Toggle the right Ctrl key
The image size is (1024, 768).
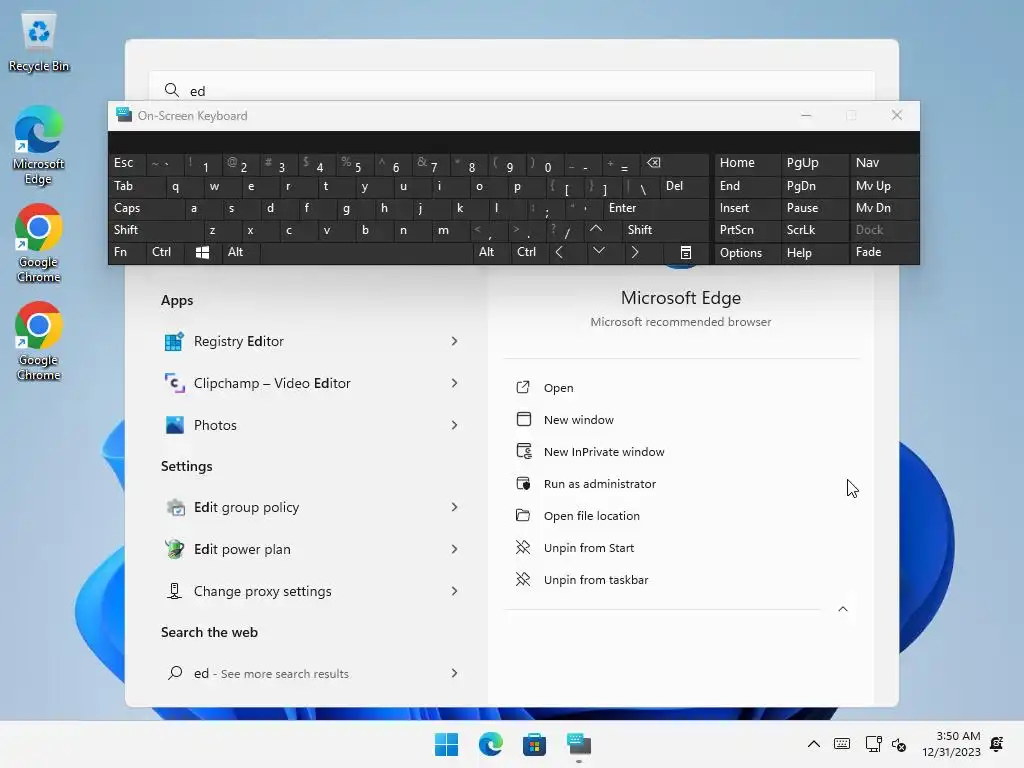click(x=529, y=252)
